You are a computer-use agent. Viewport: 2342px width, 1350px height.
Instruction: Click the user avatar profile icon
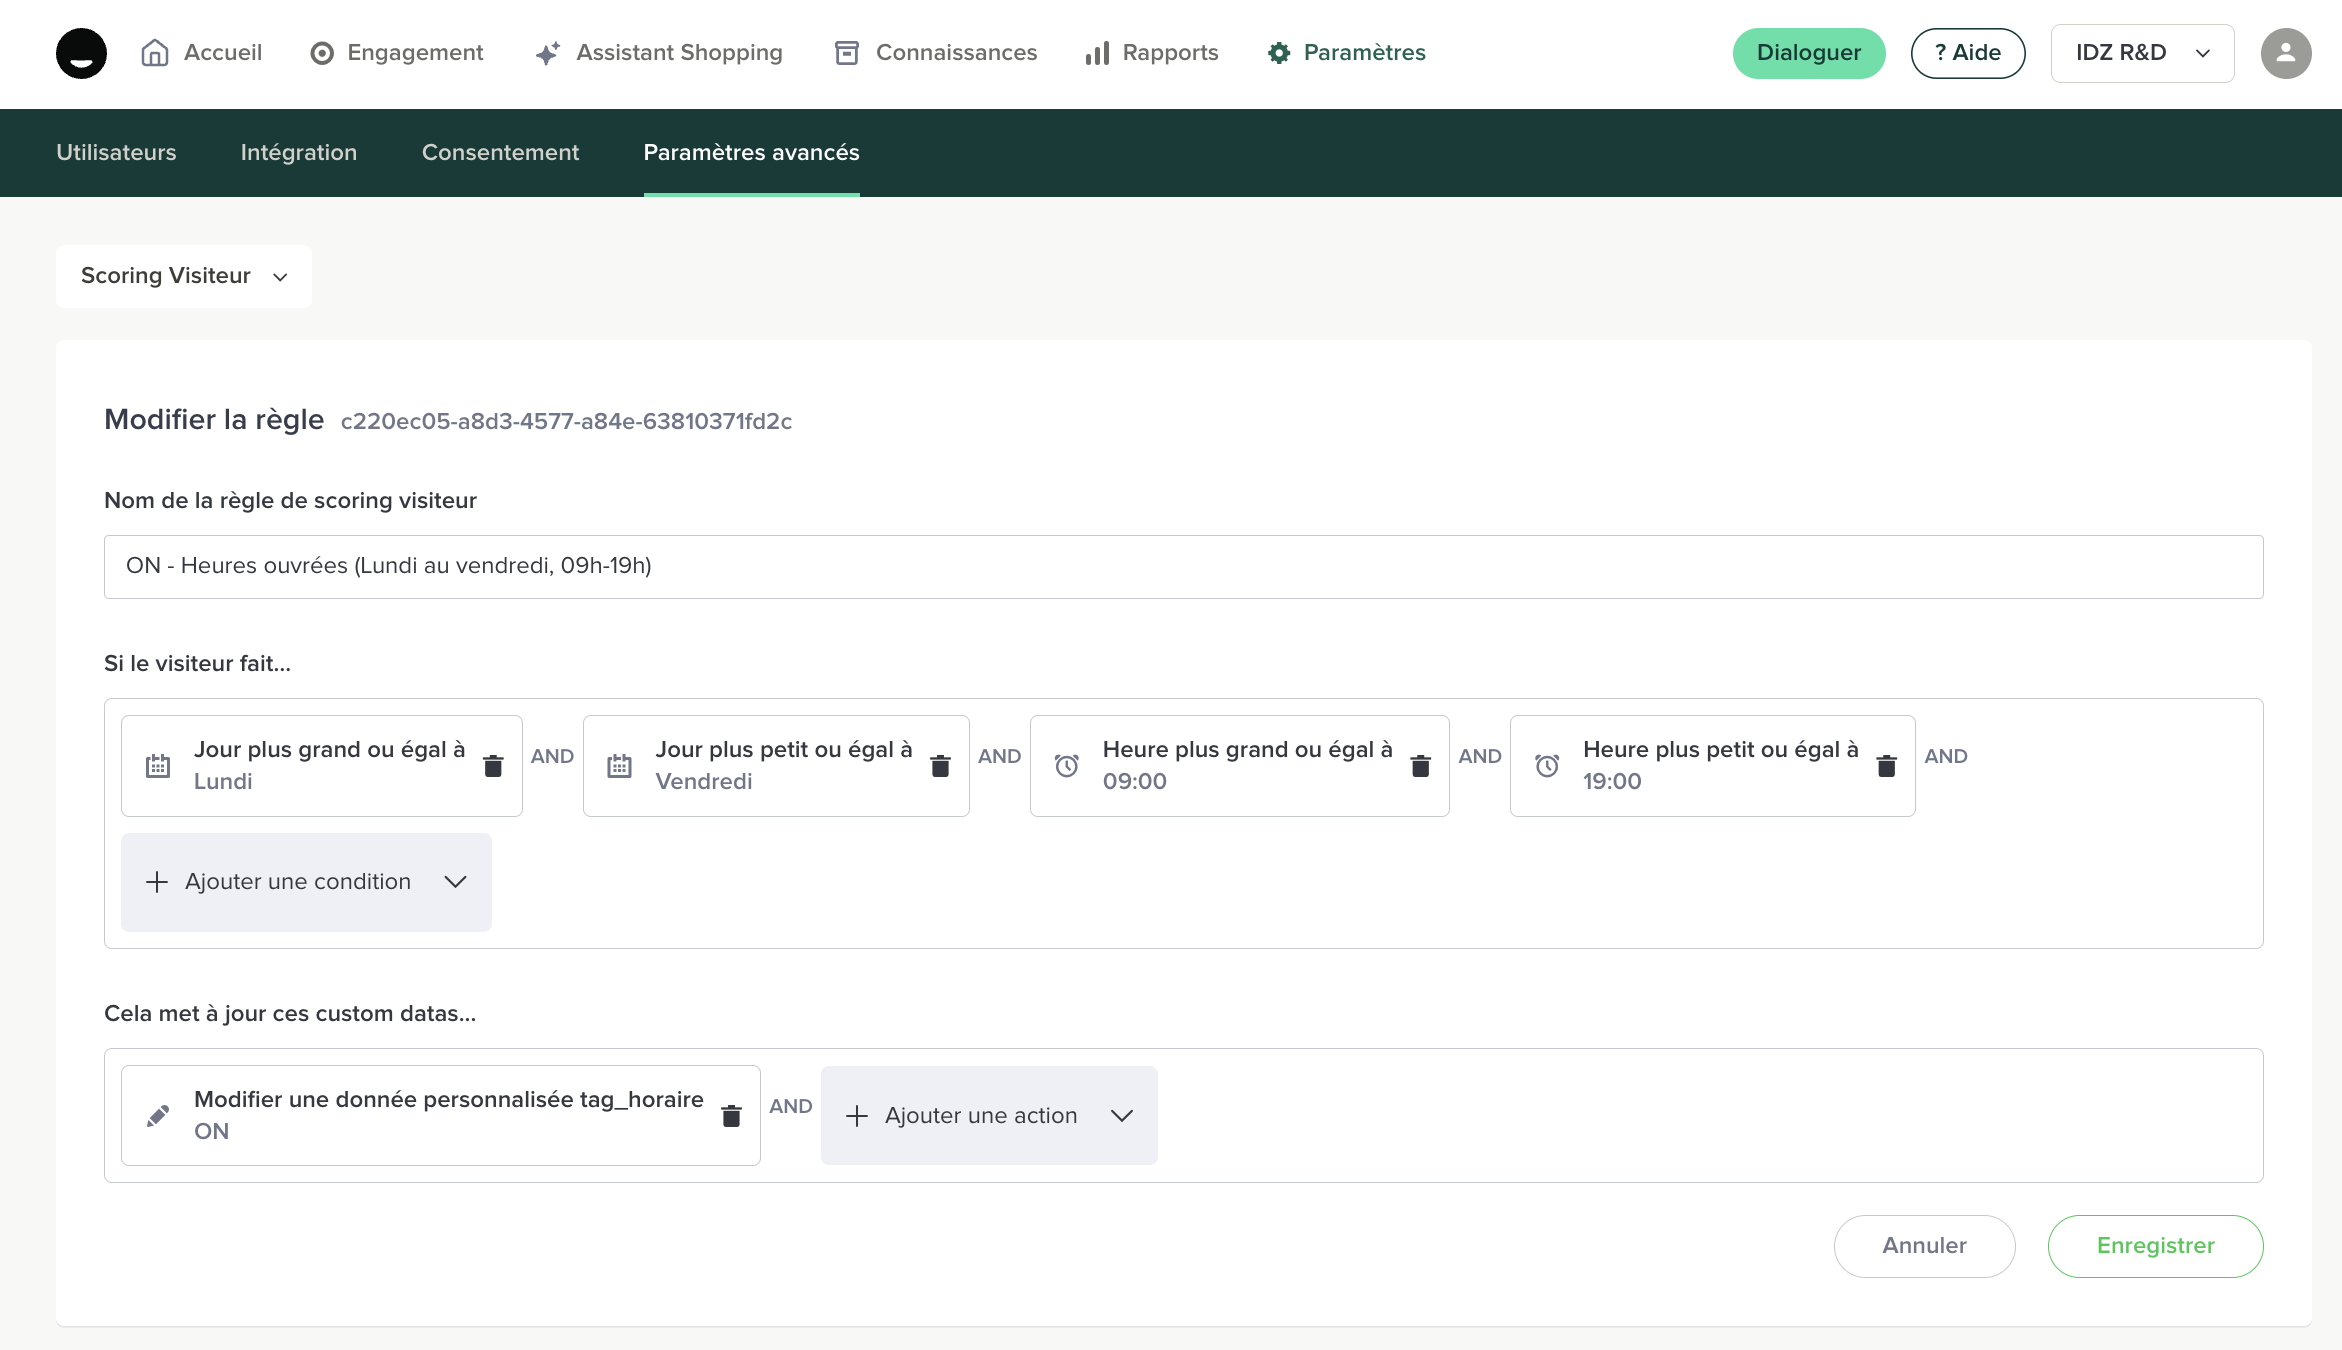[2285, 53]
